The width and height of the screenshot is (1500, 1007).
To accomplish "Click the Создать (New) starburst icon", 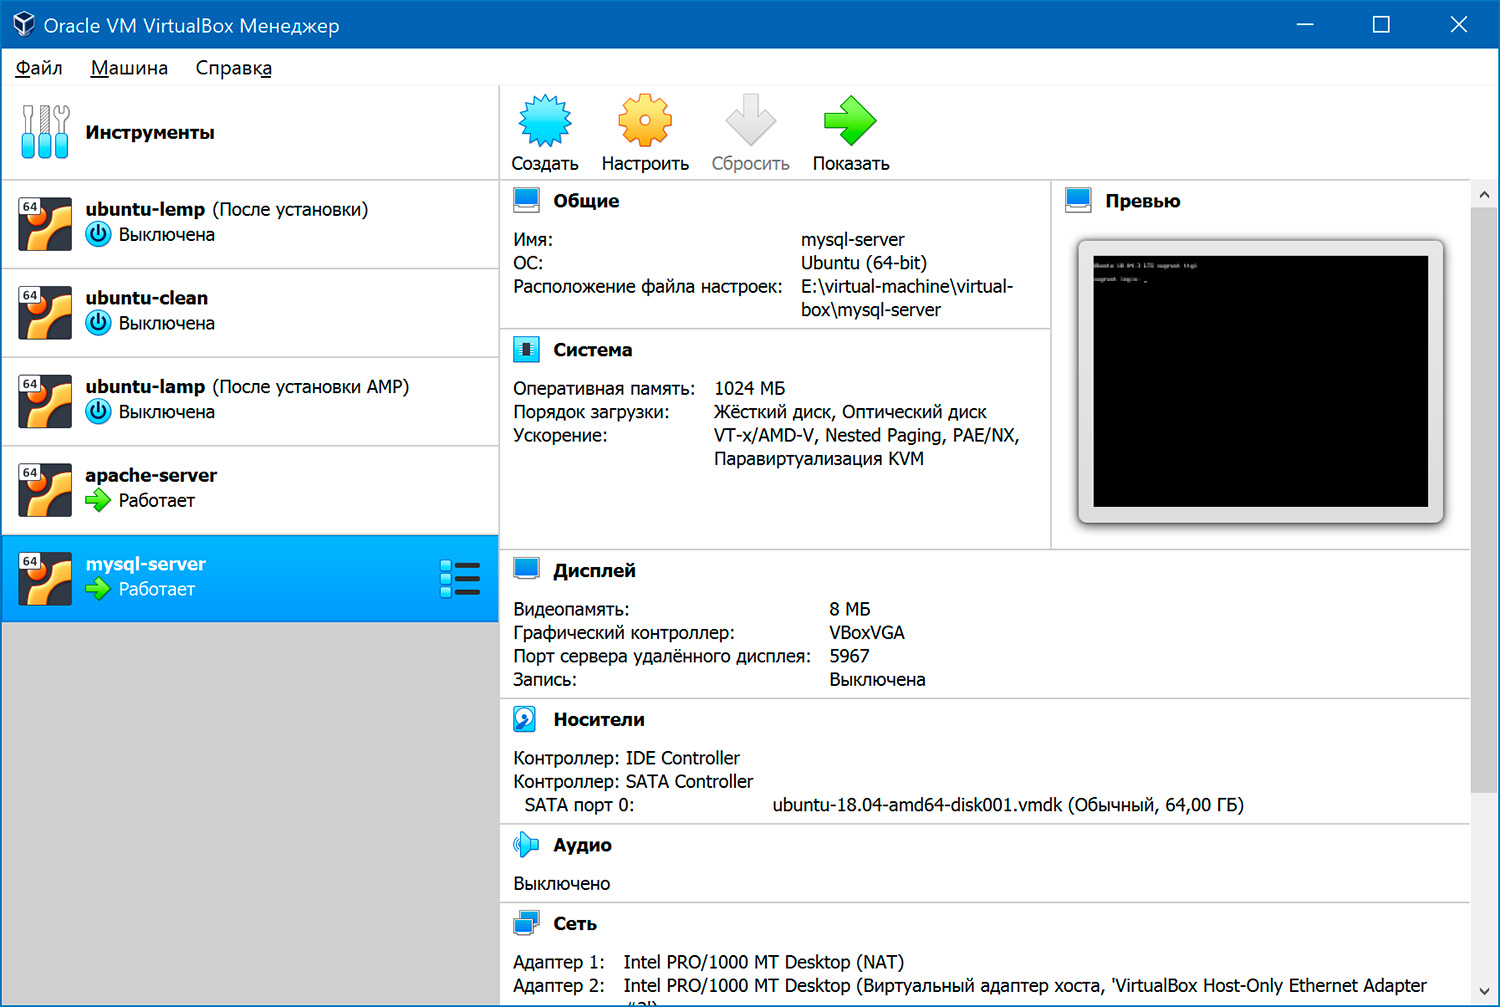I will [545, 121].
